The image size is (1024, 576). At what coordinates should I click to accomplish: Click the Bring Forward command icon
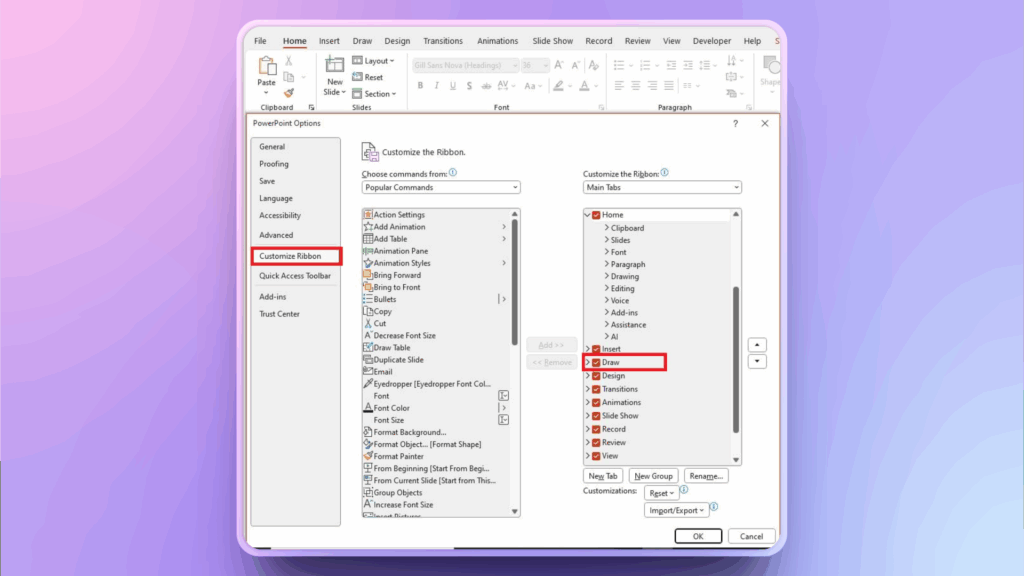pos(368,275)
